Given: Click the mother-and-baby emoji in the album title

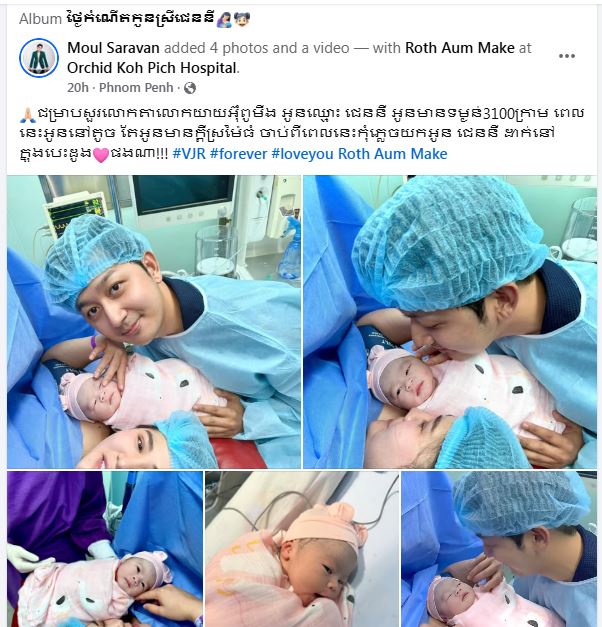Looking at the screenshot, I should click(224, 19).
